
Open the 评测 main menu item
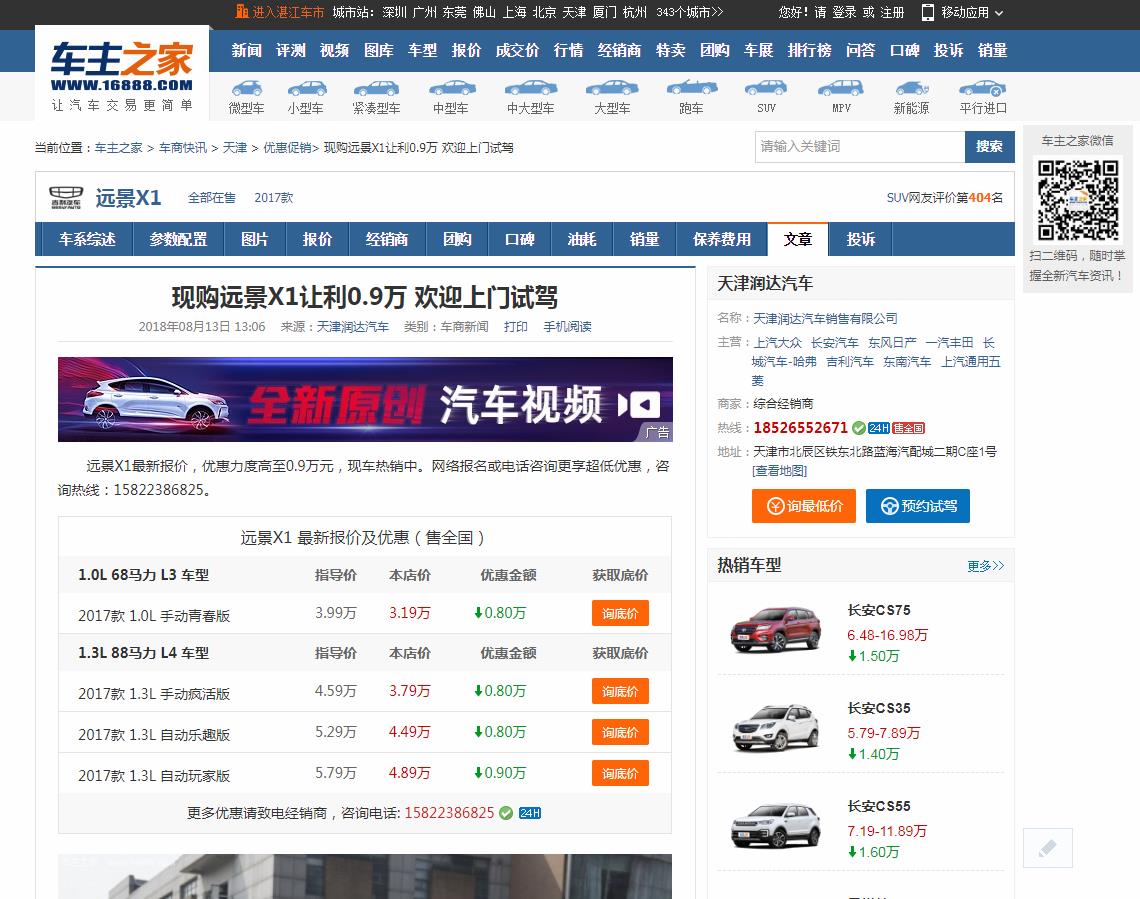click(x=291, y=50)
